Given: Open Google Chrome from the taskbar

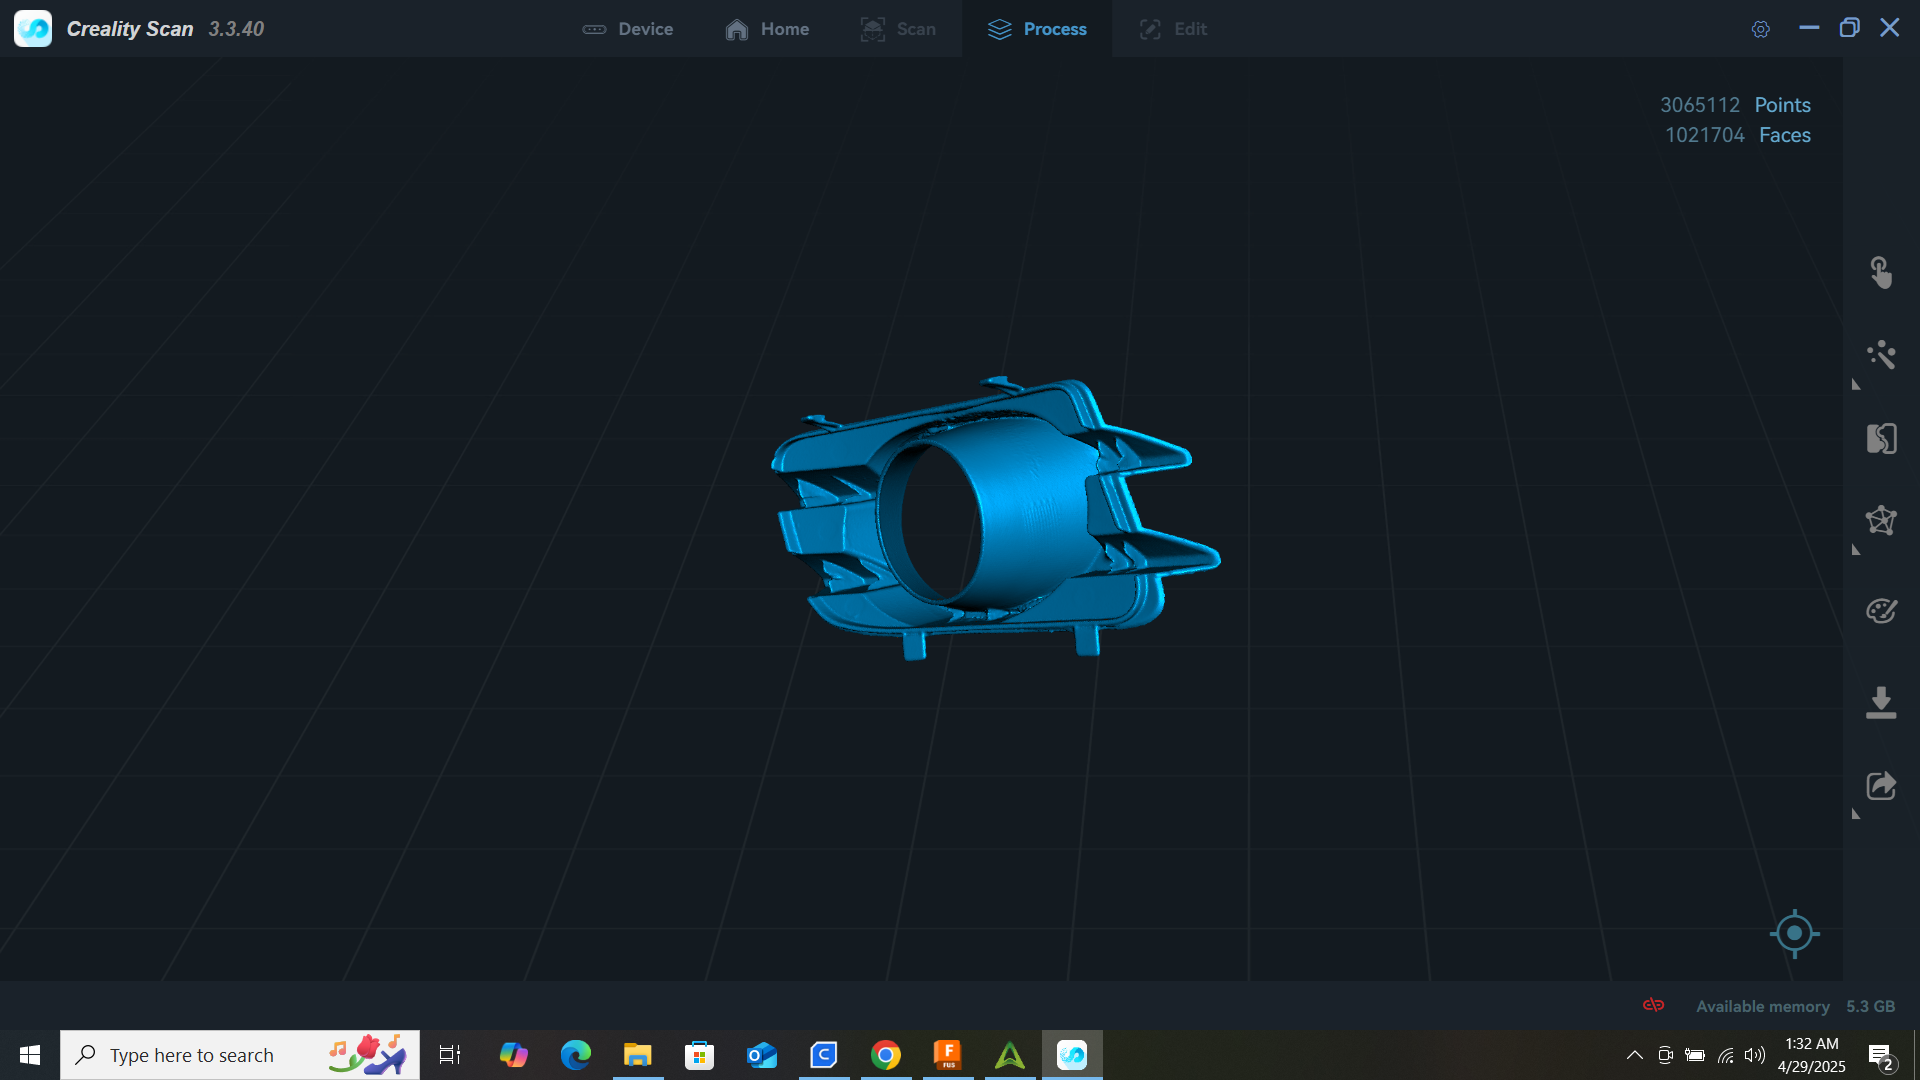Looking at the screenshot, I should coord(885,1055).
